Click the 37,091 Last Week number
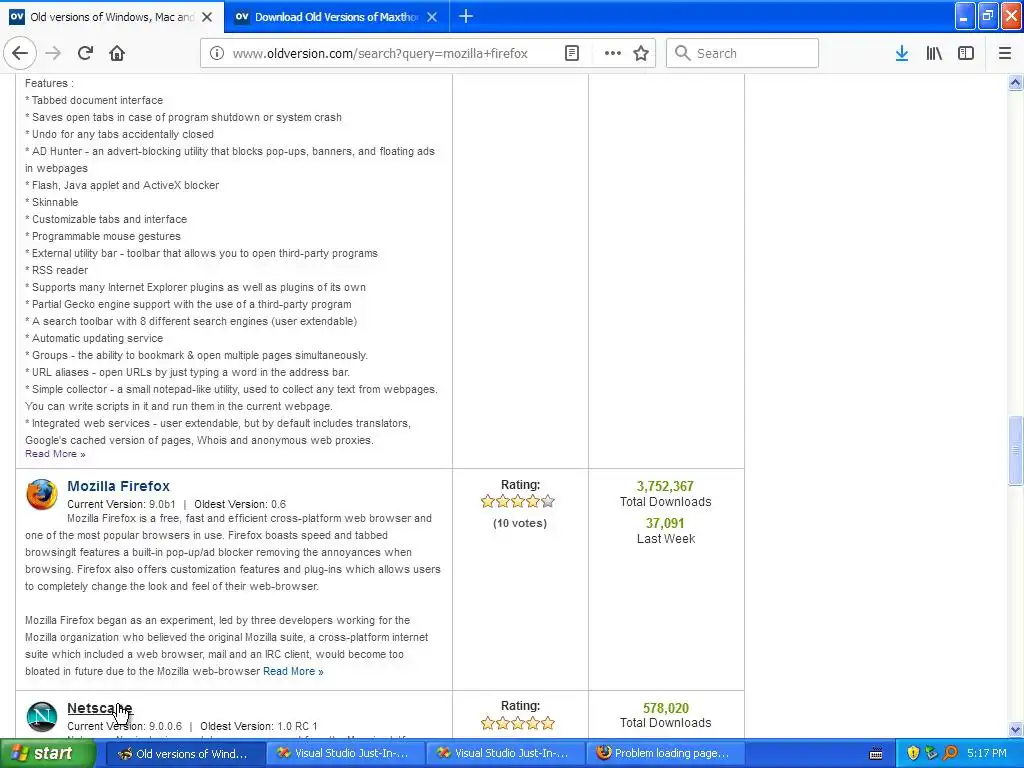 click(665, 523)
